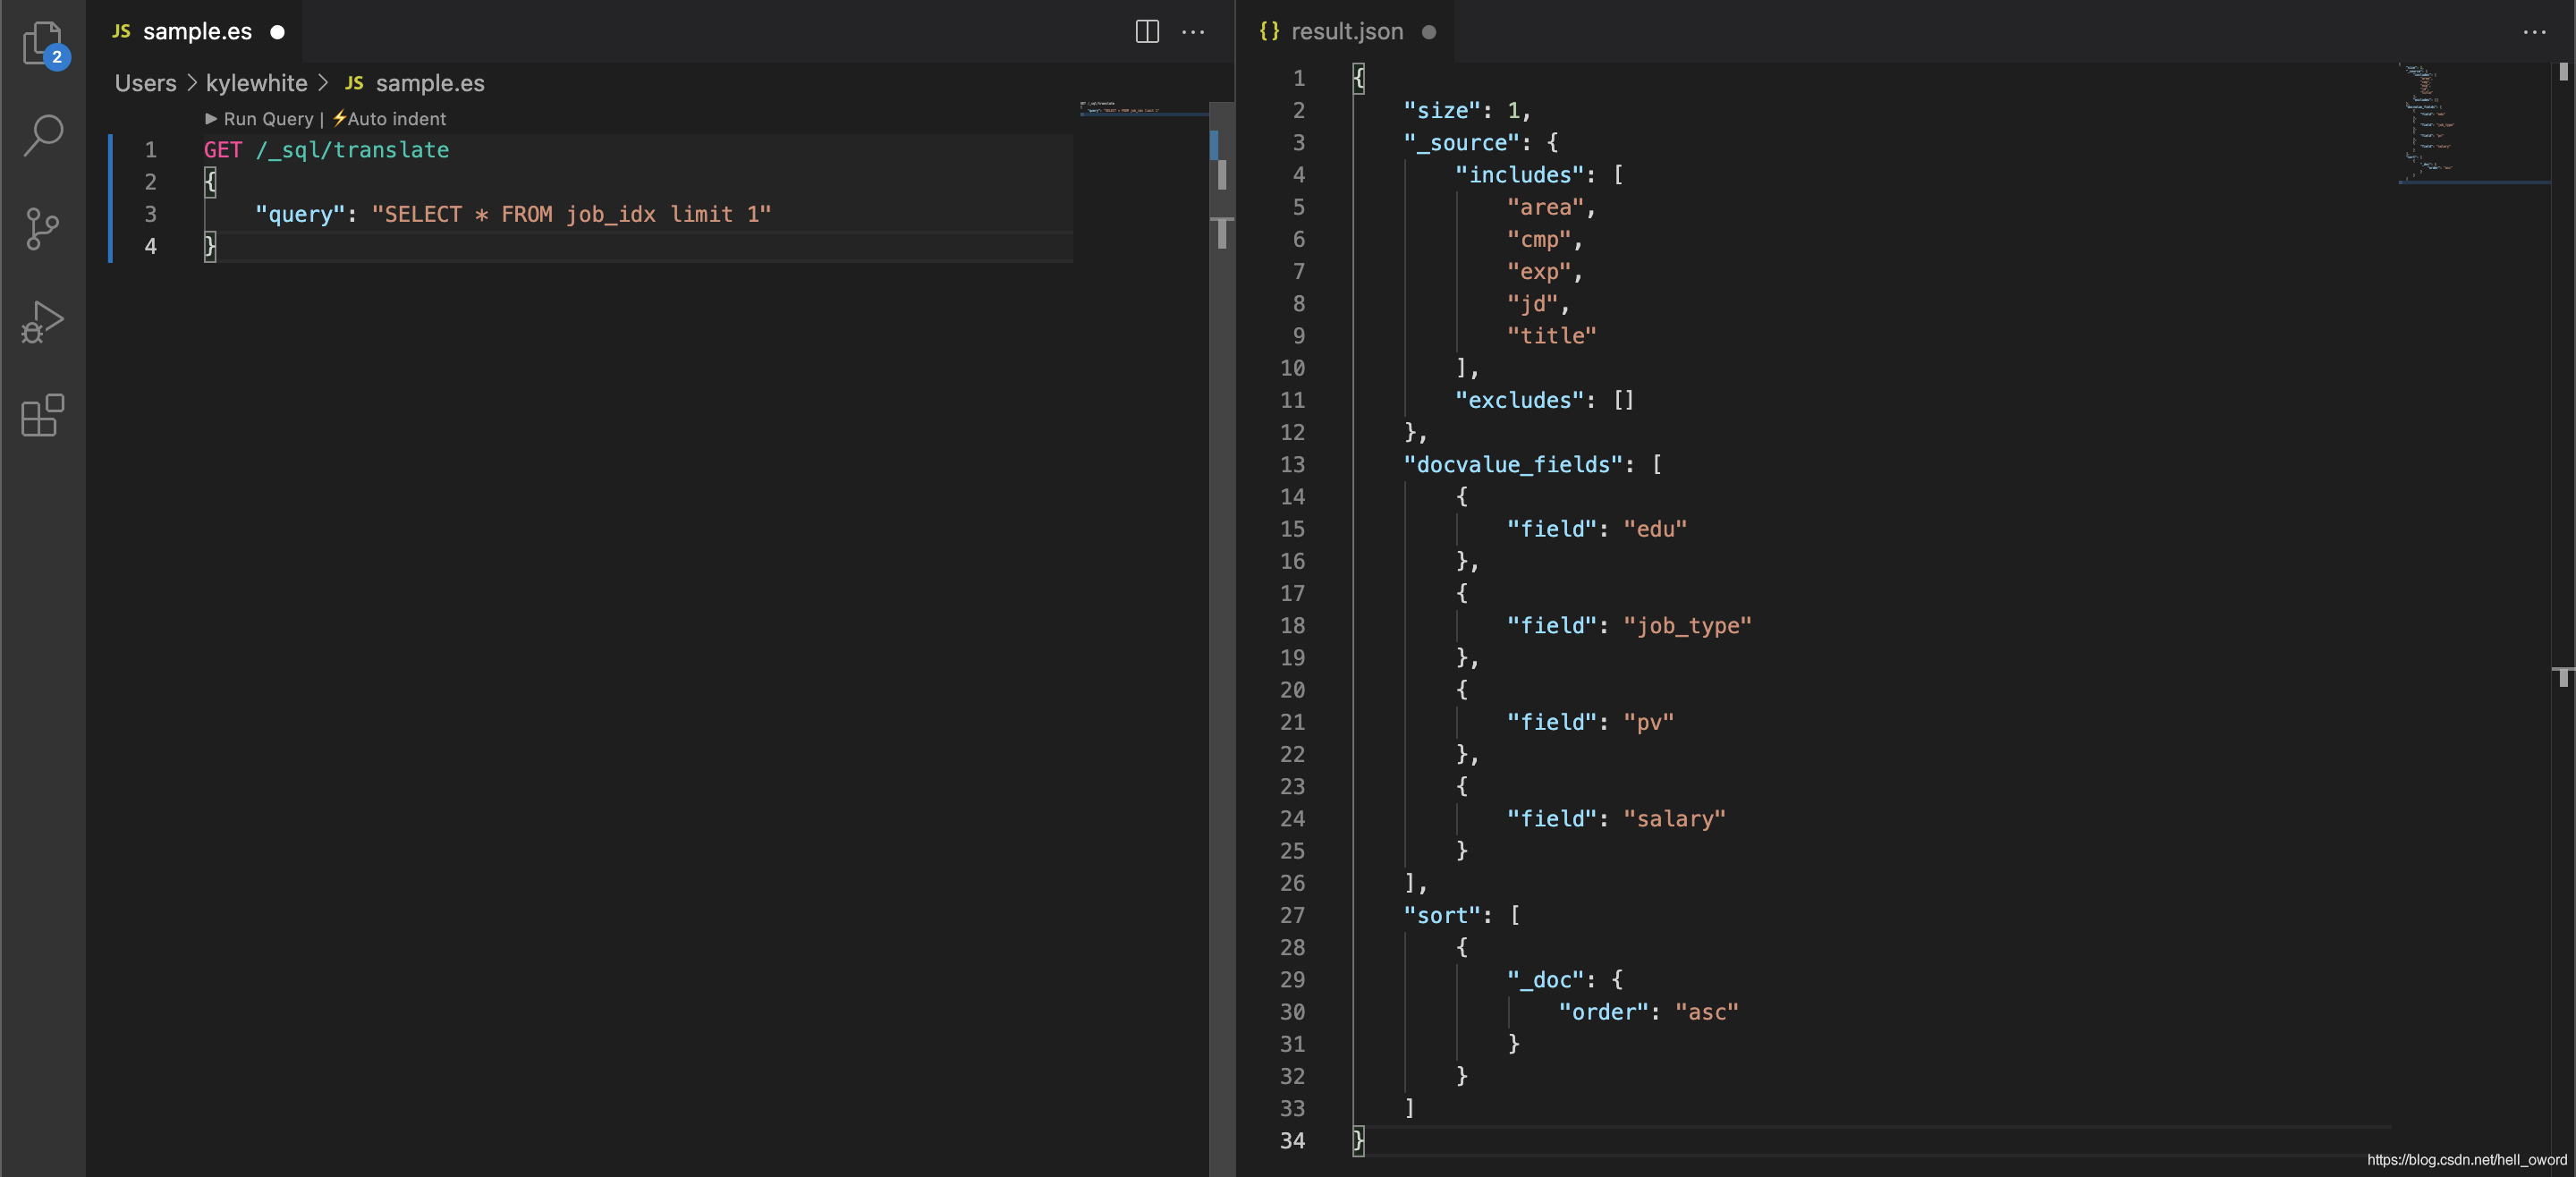Click the "title" value

pyautogui.click(x=1551, y=336)
